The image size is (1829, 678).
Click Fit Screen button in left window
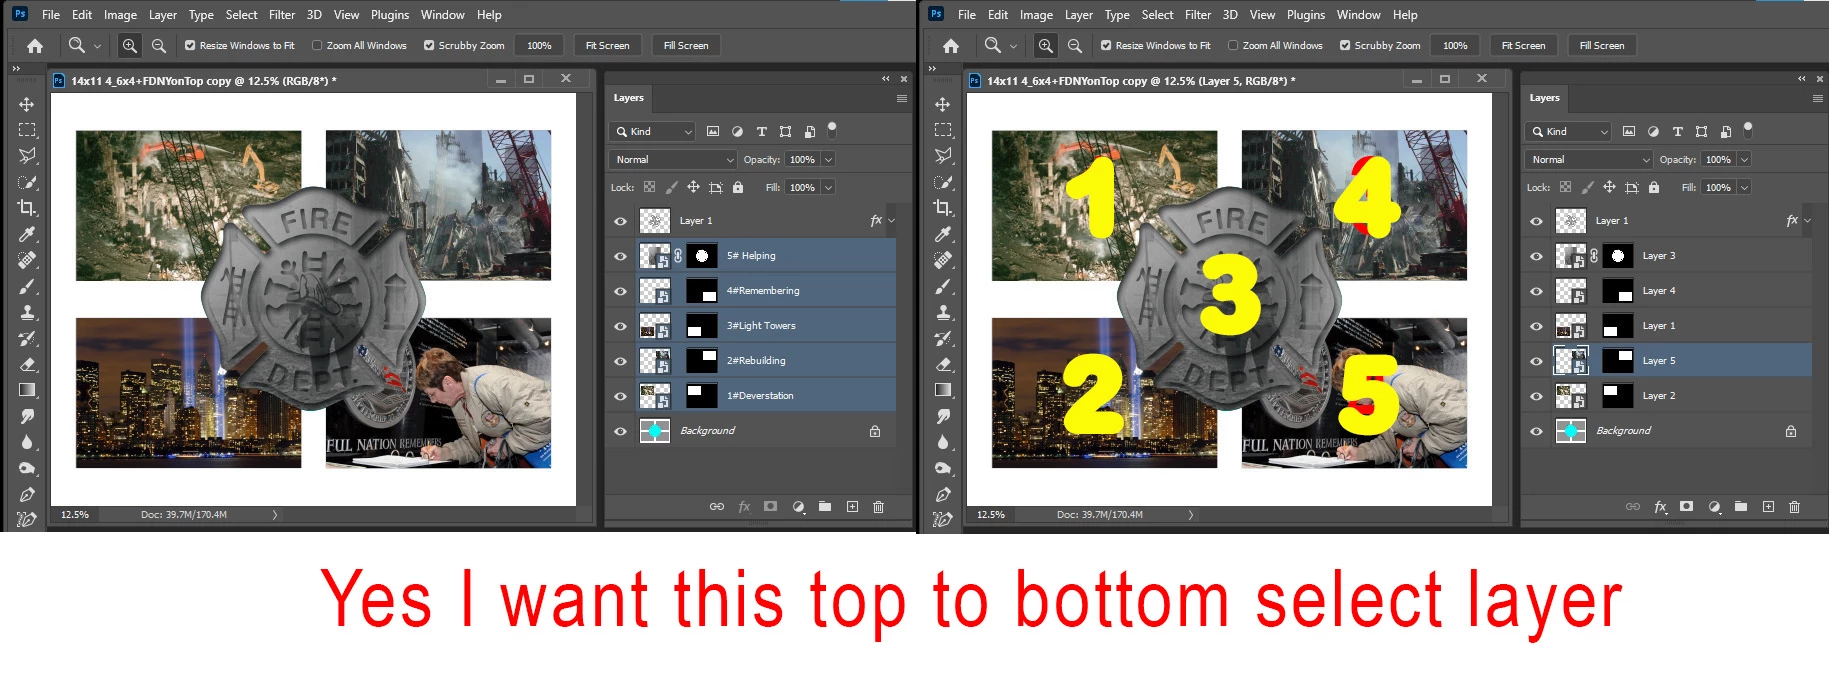coord(607,45)
